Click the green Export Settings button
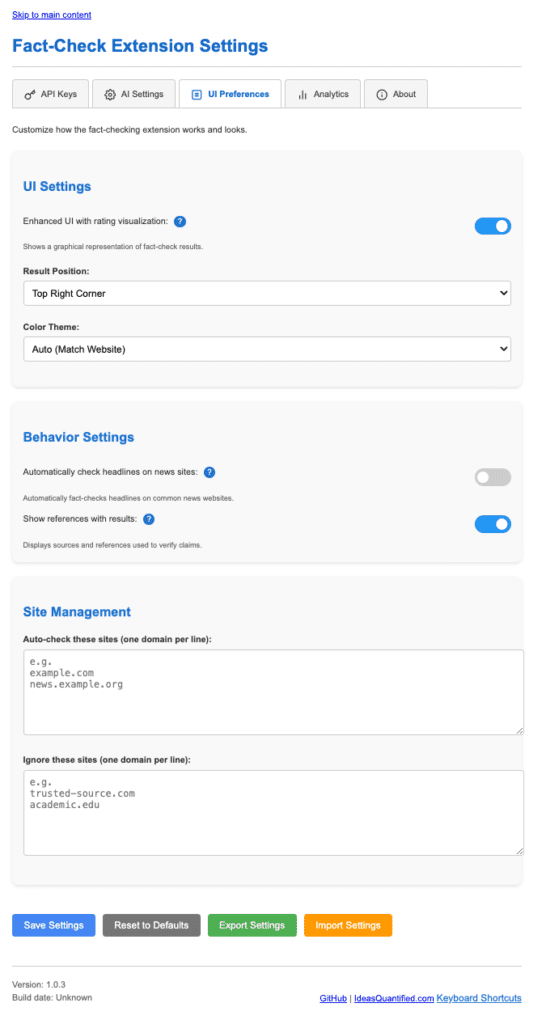 pyautogui.click(x=252, y=925)
